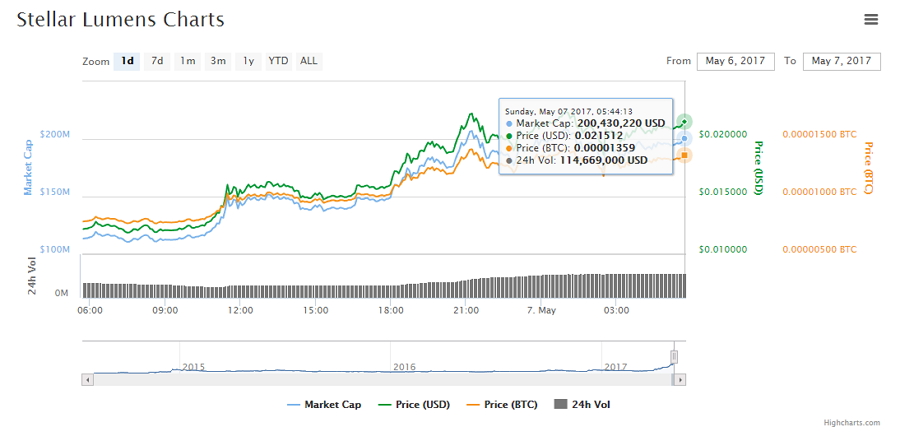The width and height of the screenshot is (900, 436).
Task: Click the orange Price (BTC) data point marker
Action: (684, 155)
